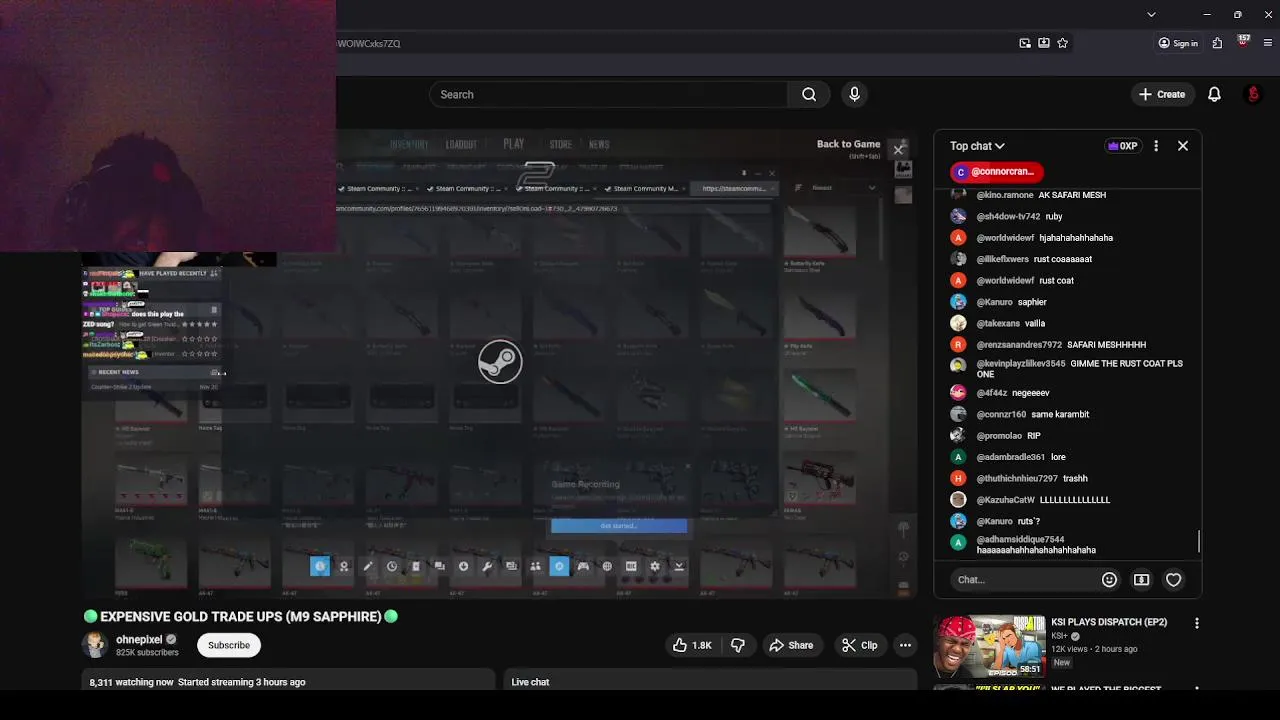Open the KSI Plays Dispatch video thumbnail
The image size is (1280, 720).
(989, 647)
